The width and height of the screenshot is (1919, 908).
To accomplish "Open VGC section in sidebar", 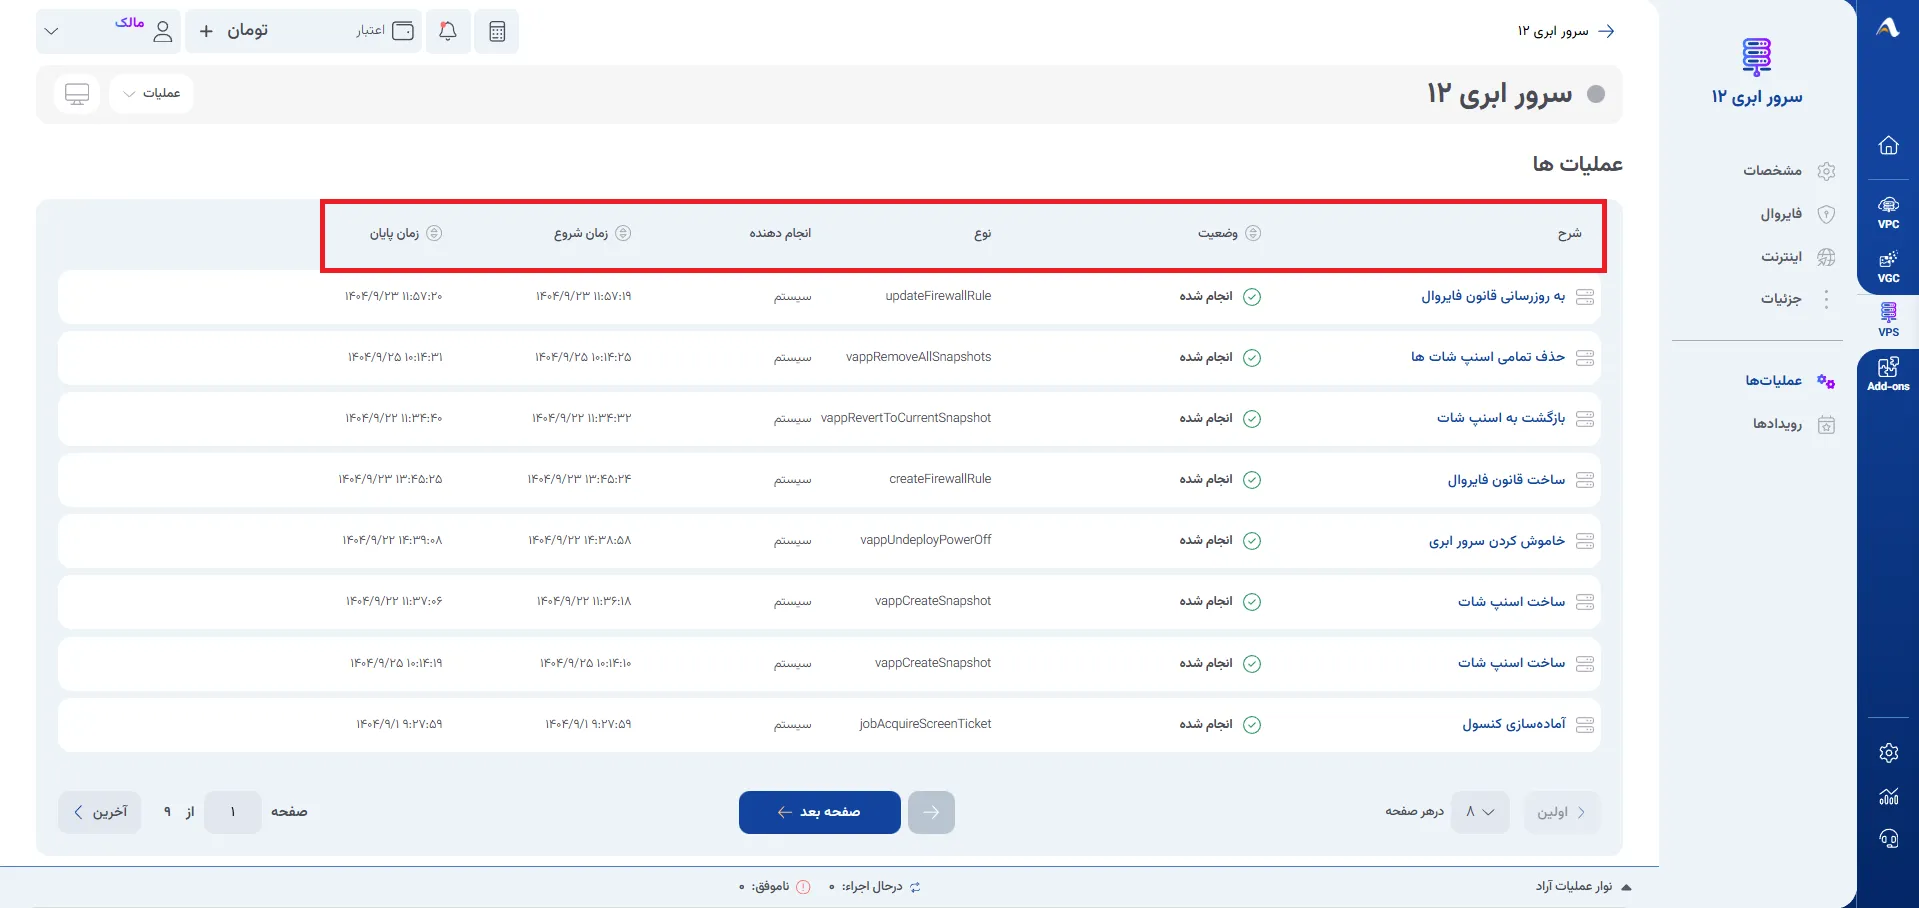I will [x=1888, y=267].
